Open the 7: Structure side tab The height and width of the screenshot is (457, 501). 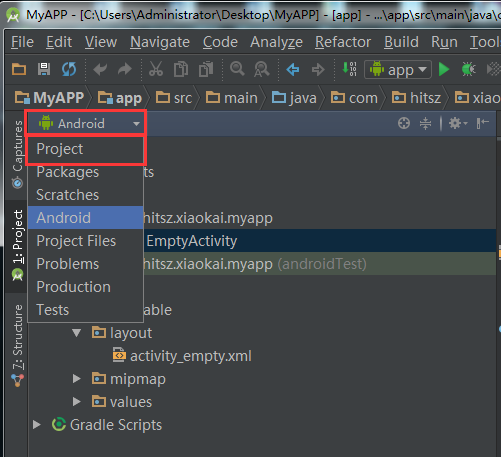[x=17, y=345]
